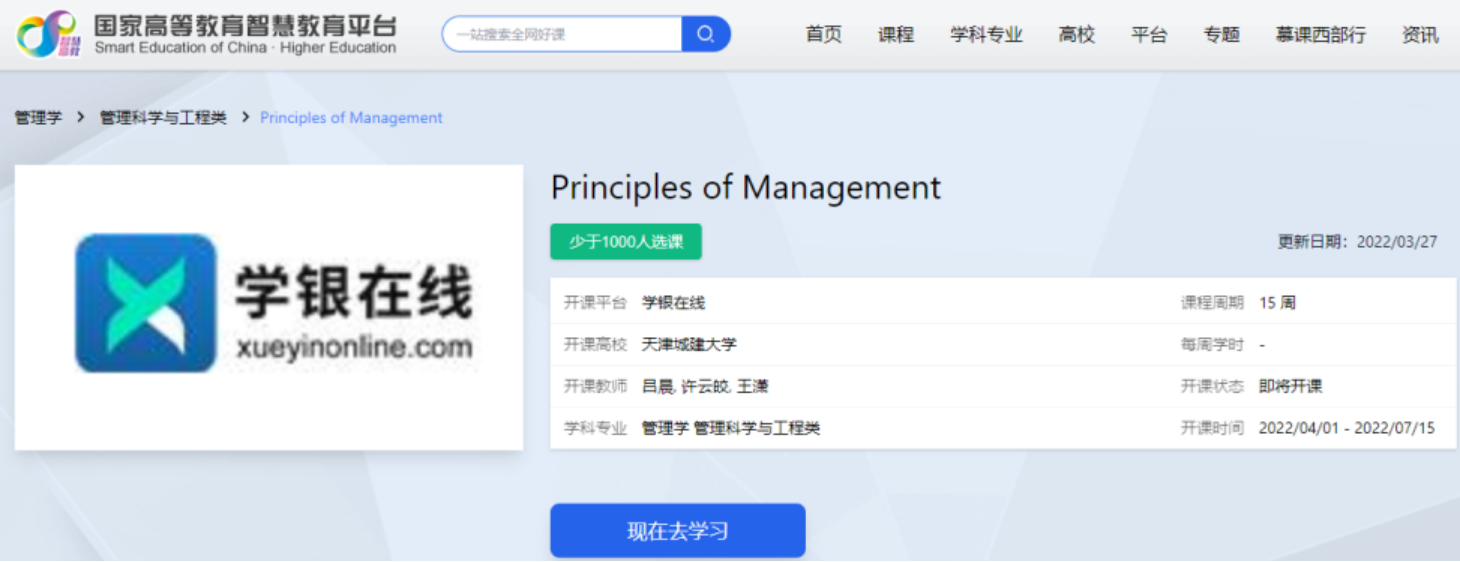Click the magnifier search icon button
1460x562 pixels.
click(x=706, y=34)
